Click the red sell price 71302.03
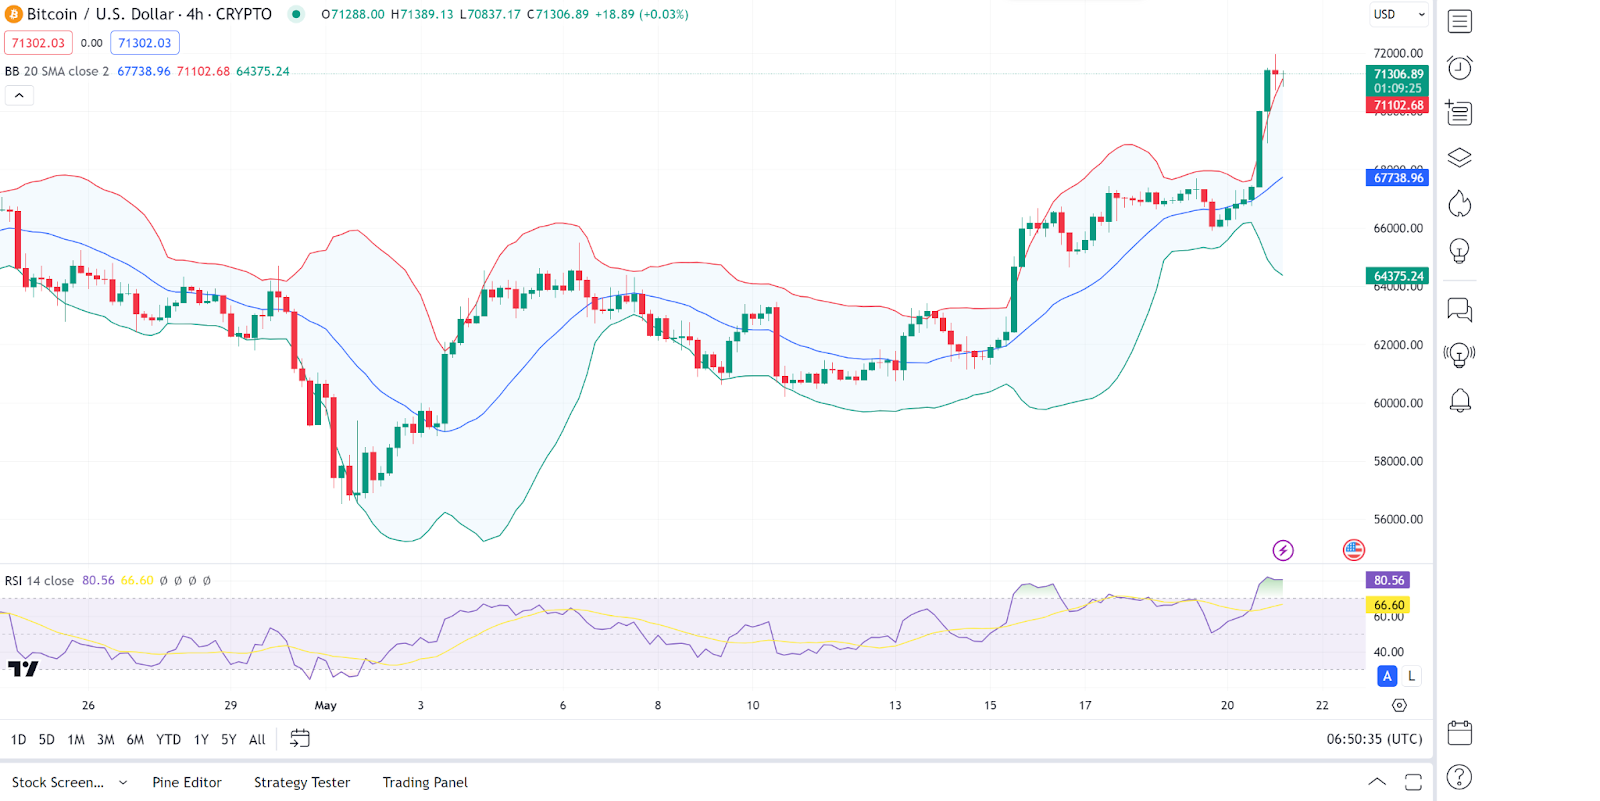The height and width of the screenshot is (801, 1600). [38, 43]
